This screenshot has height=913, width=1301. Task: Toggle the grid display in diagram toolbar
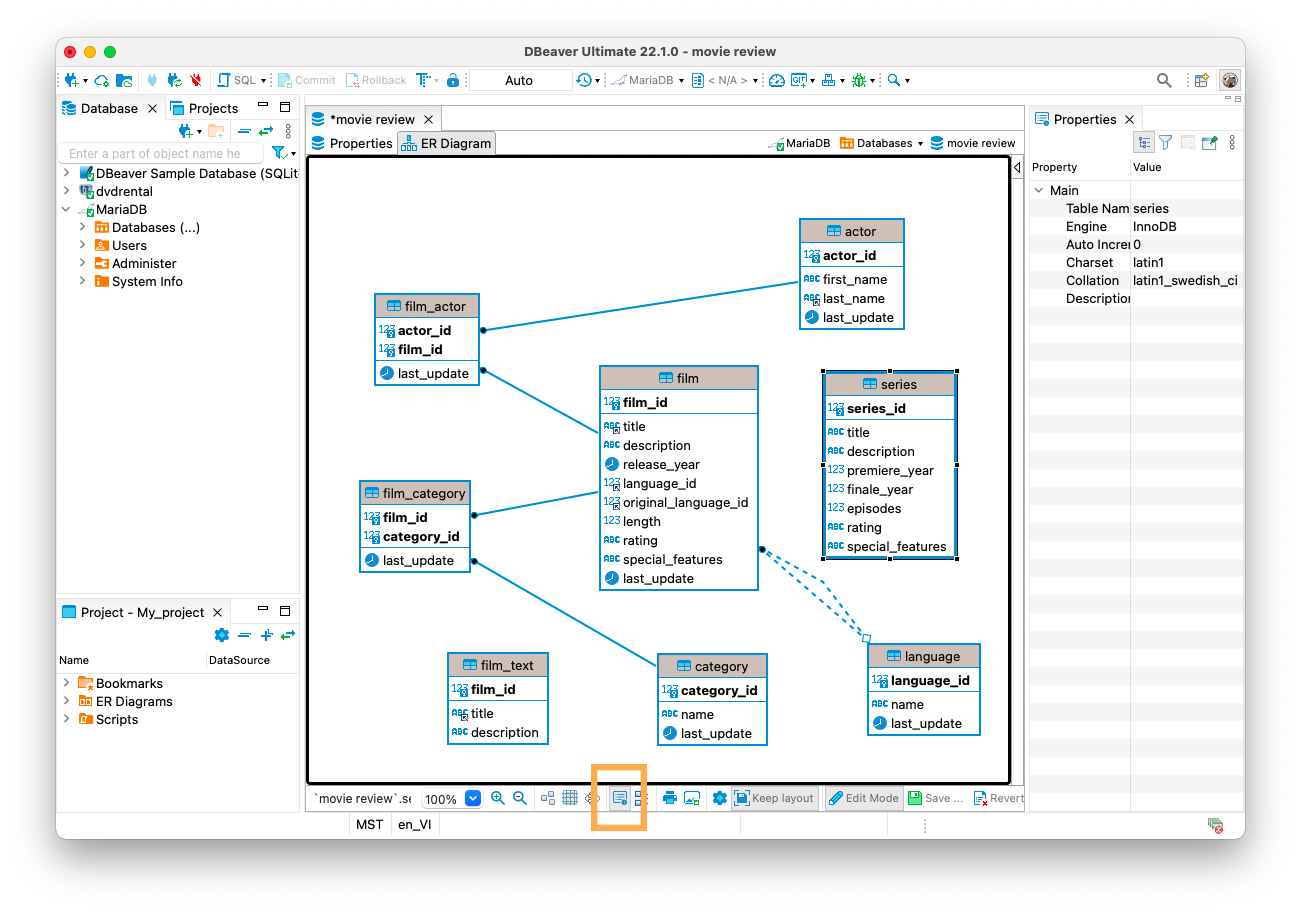click(x=570, y=798)
